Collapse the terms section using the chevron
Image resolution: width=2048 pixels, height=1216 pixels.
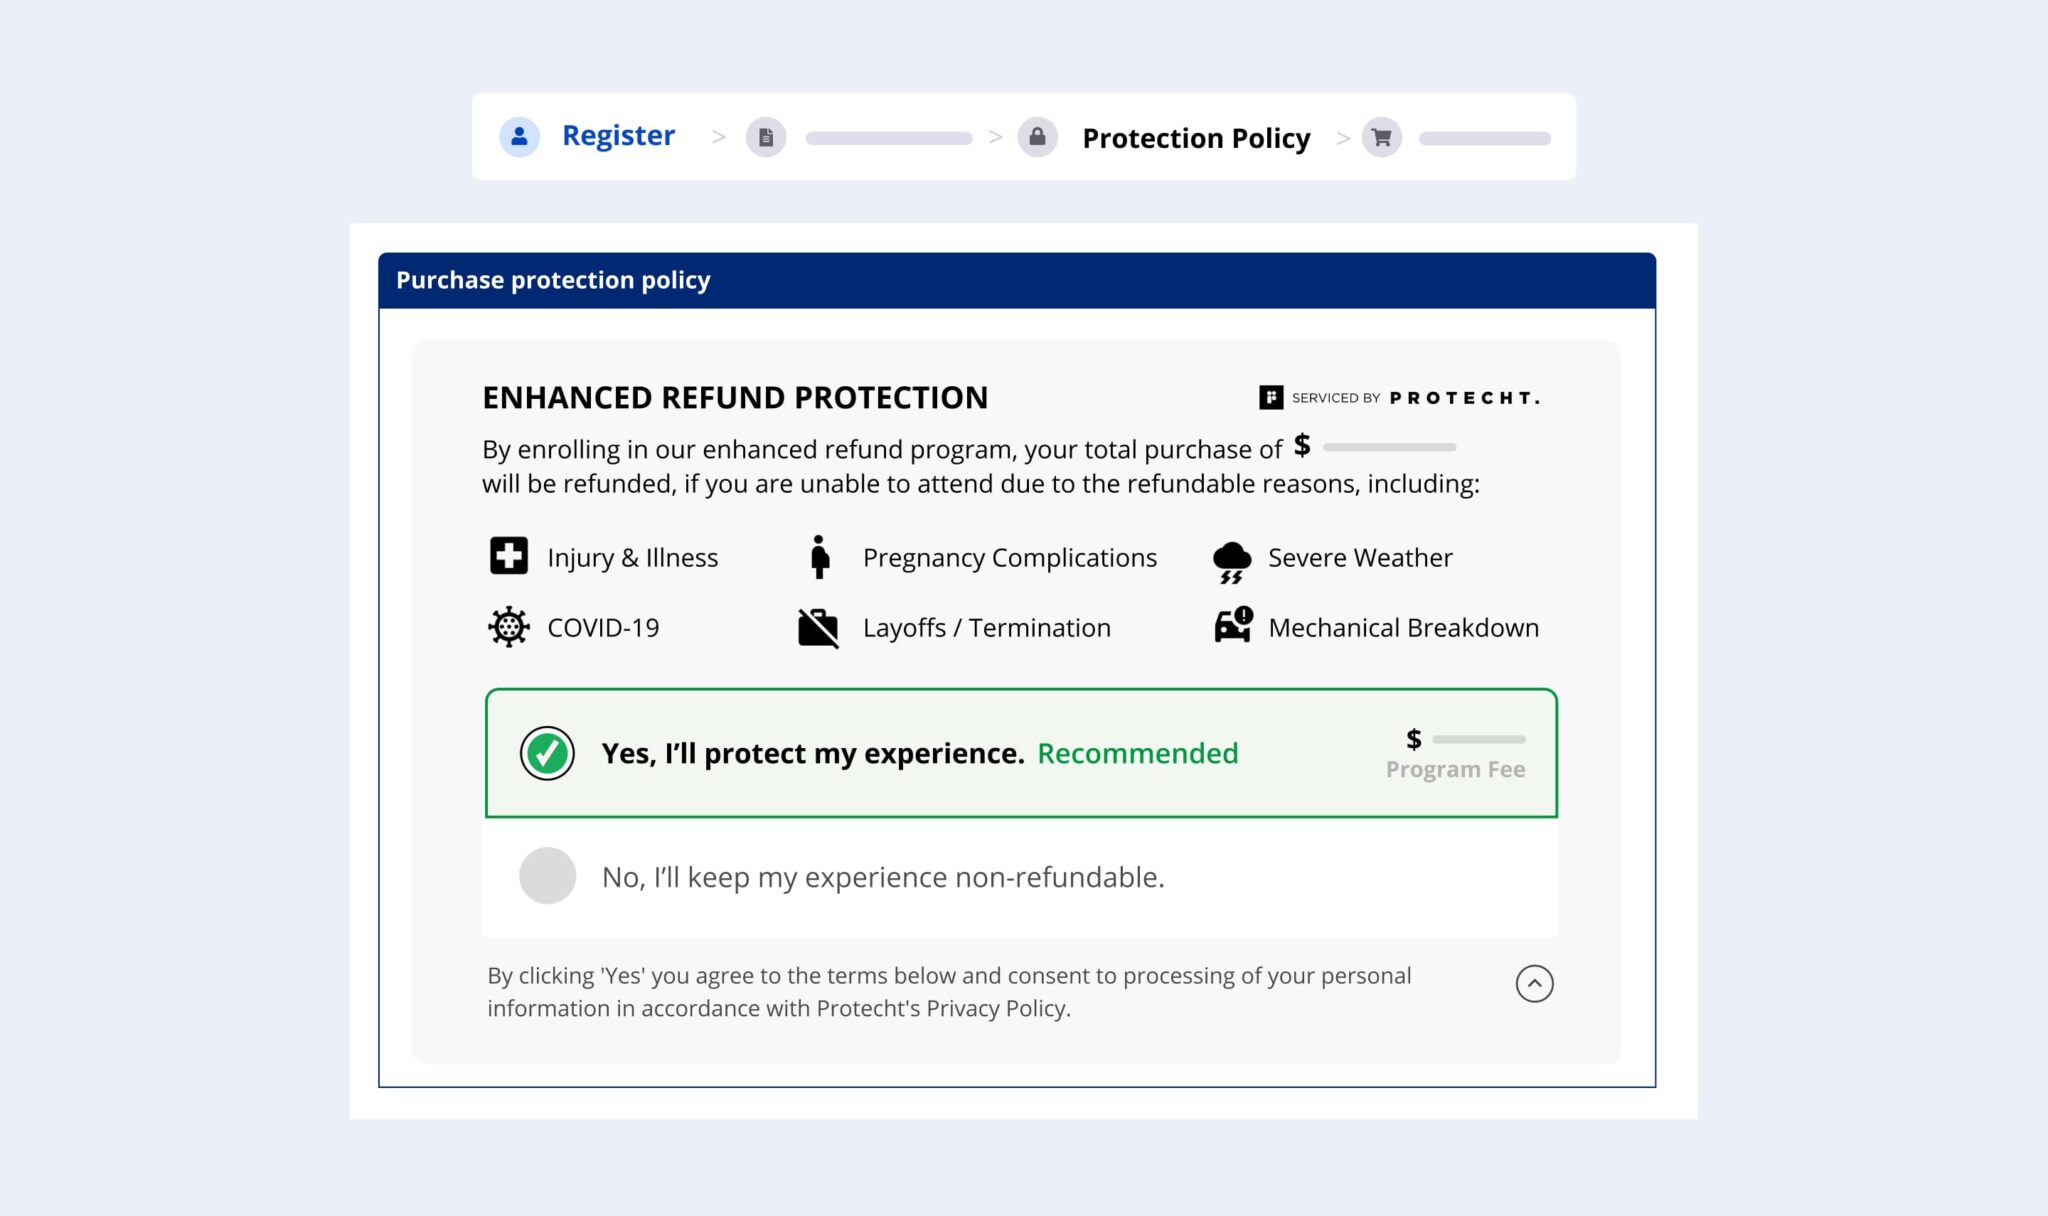[1533, 984]
